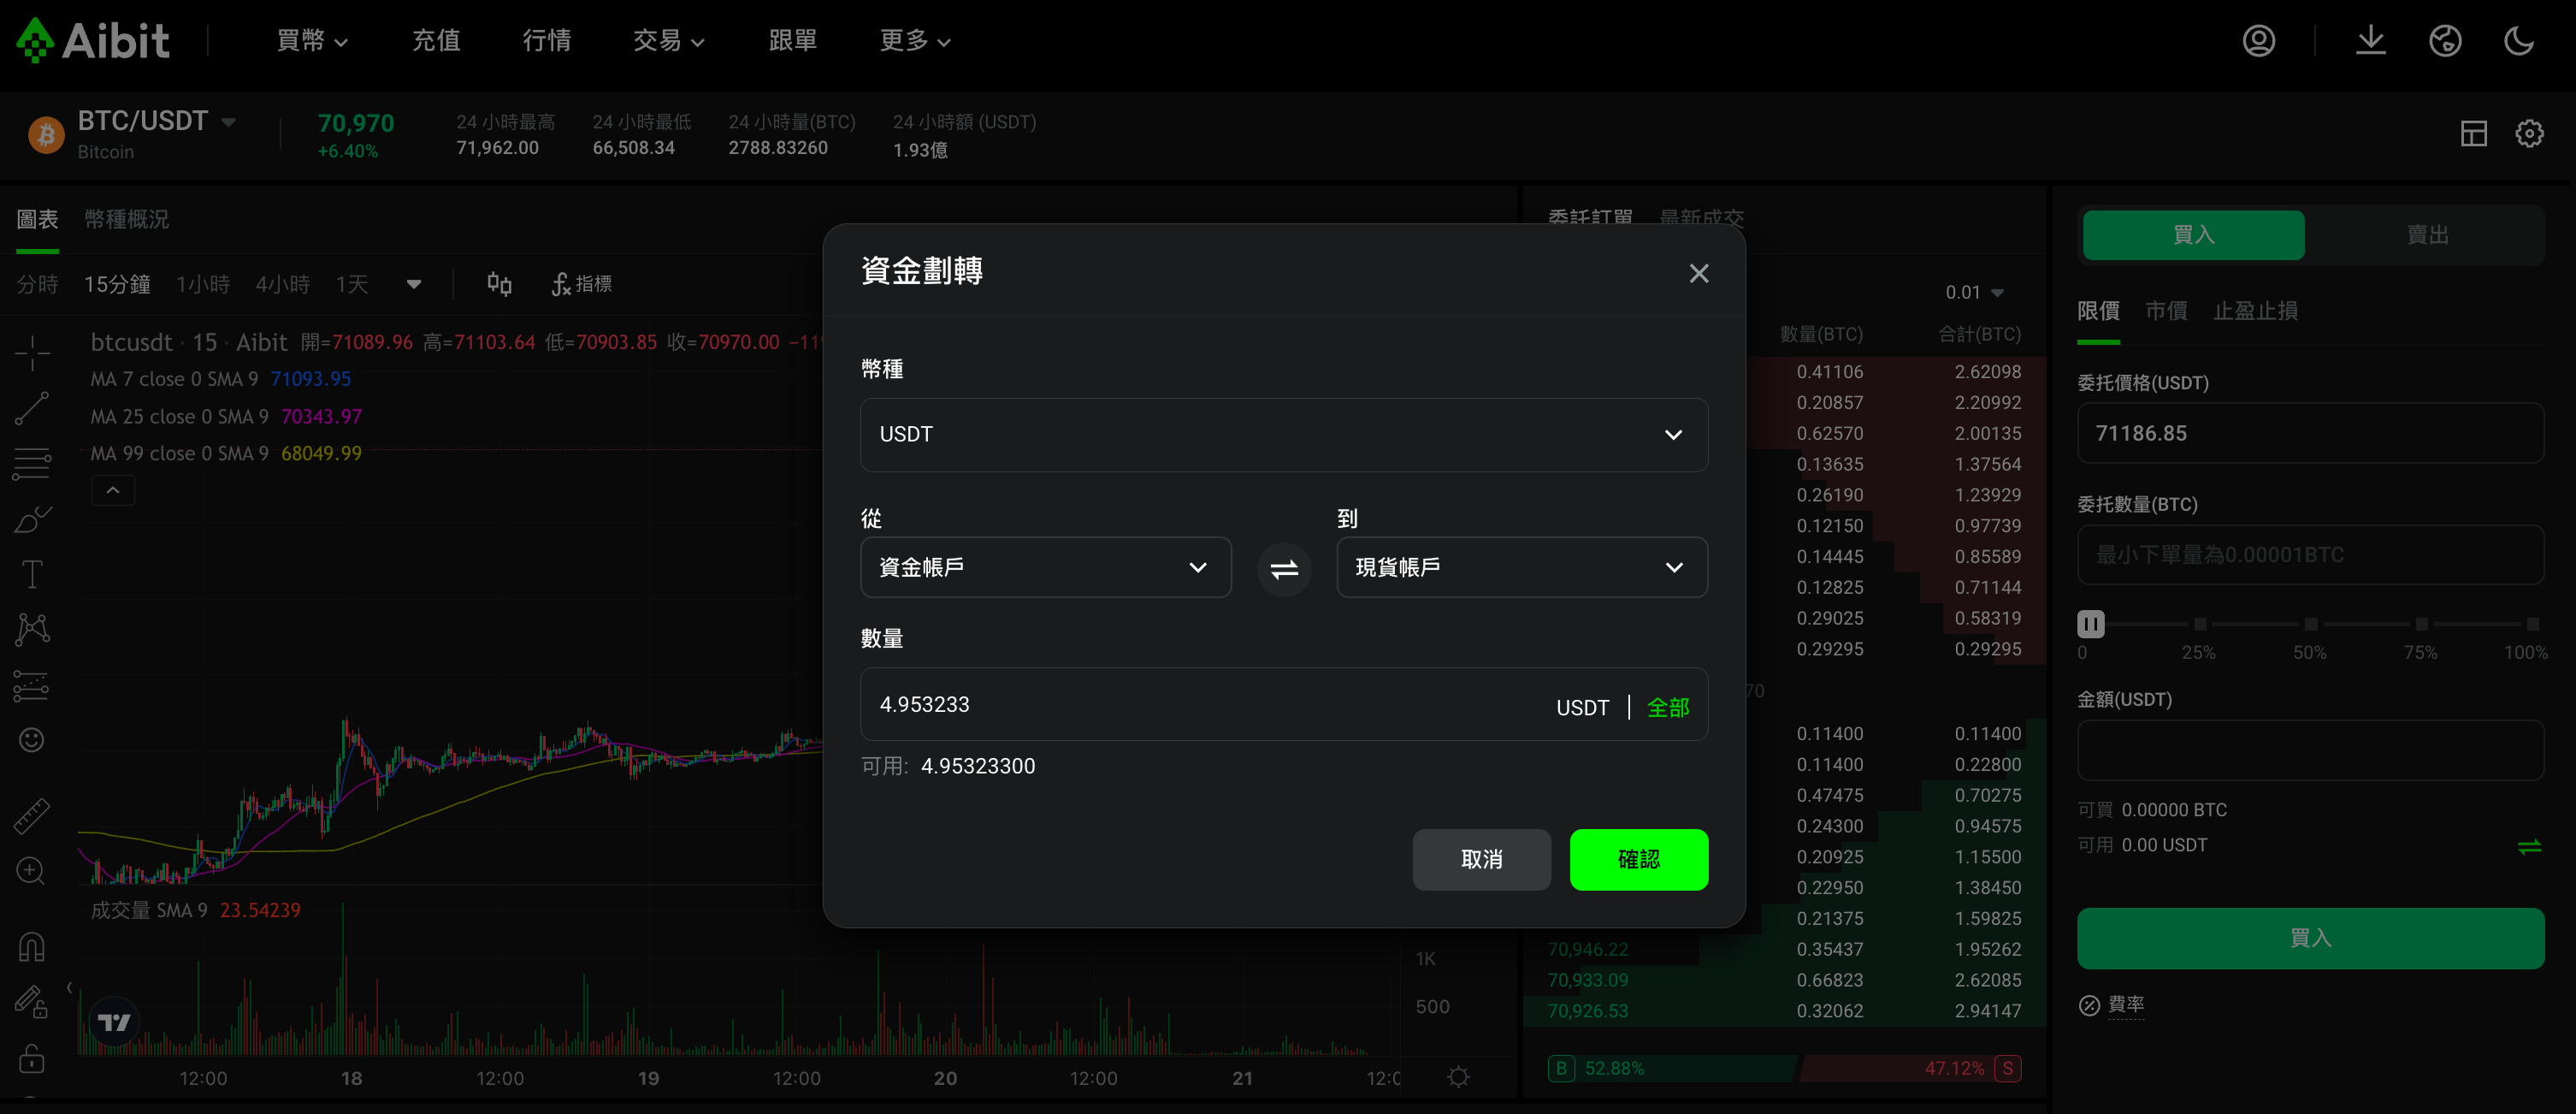Screen dimensions: 2576x1114
Task: Expand more timeframe options arrow
Action: [x=413, y=285]
